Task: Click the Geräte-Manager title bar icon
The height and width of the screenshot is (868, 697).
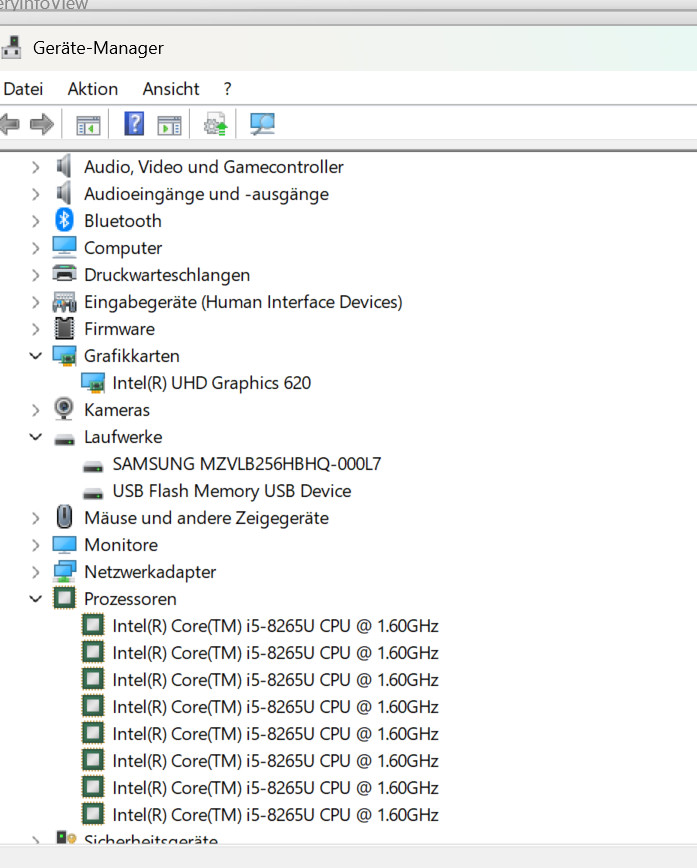Action: point(11,48)
